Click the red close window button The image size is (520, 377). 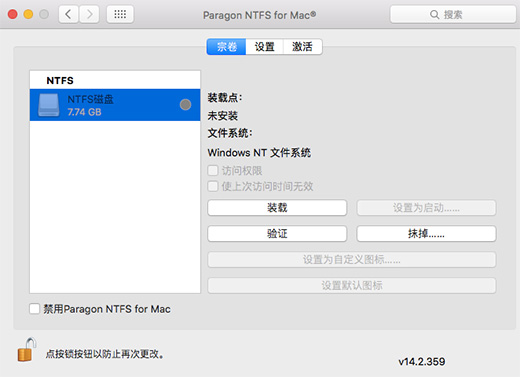13,14
